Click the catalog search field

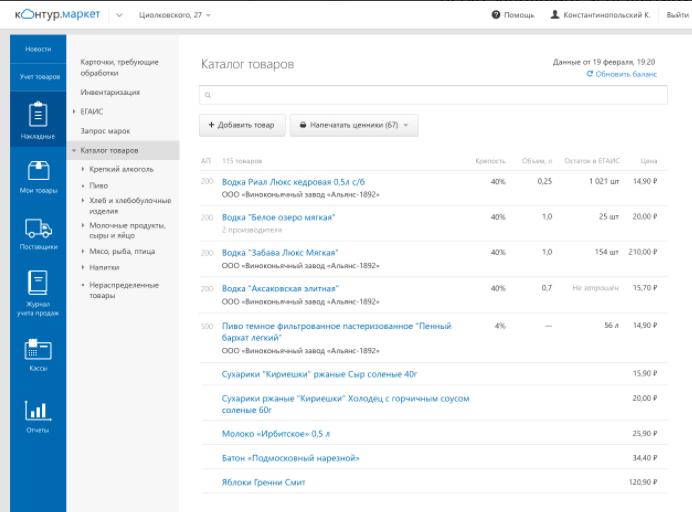(x=433, y=95)
